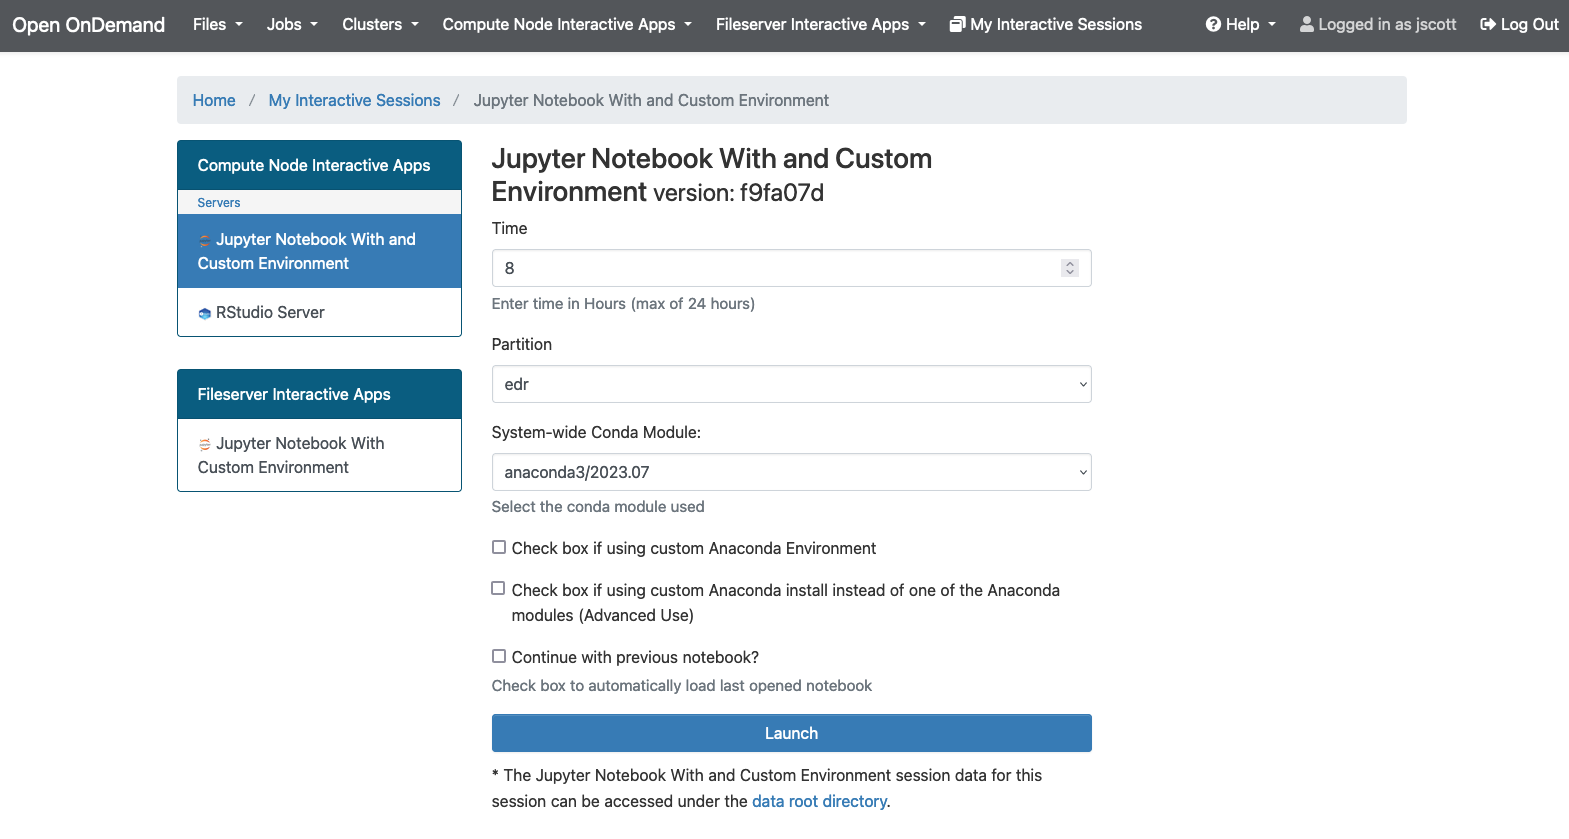Open the Help menu
1569x839 pixels.
[1241, 24]
